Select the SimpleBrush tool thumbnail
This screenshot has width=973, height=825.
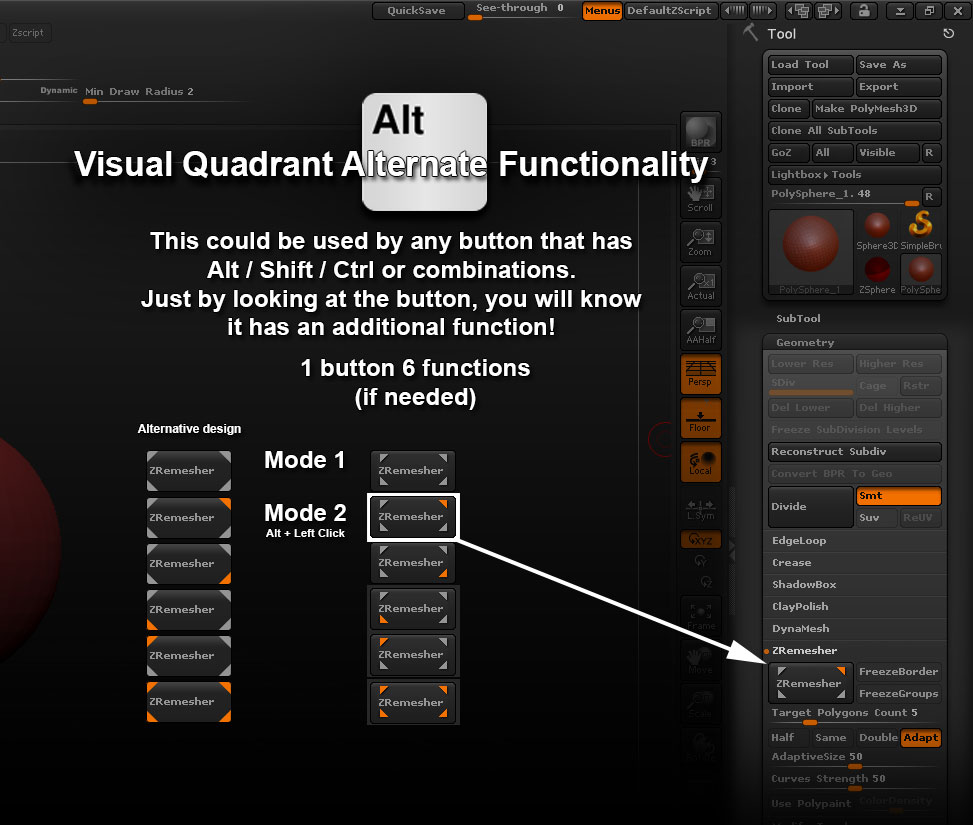click(920, 225)
